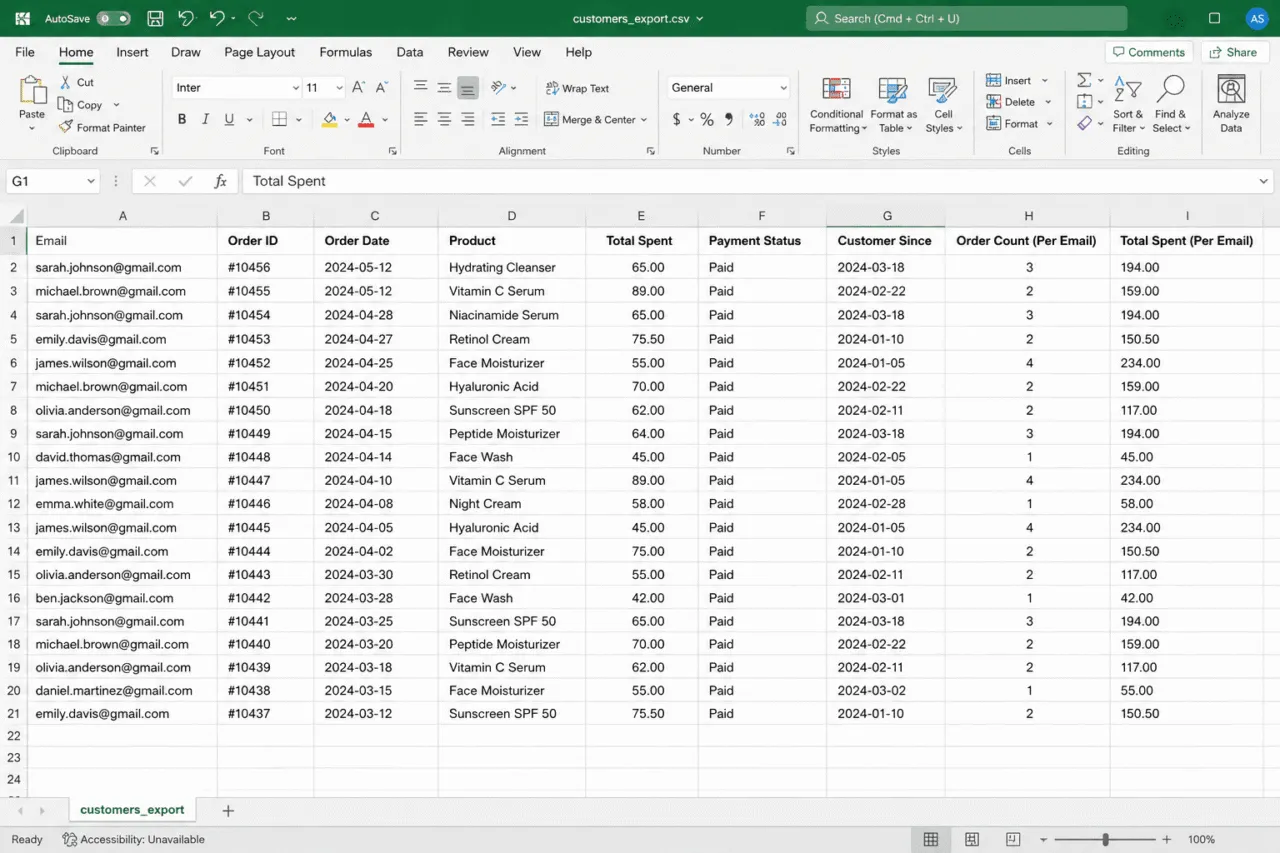Toggle Italic formatting

point(205,119)
